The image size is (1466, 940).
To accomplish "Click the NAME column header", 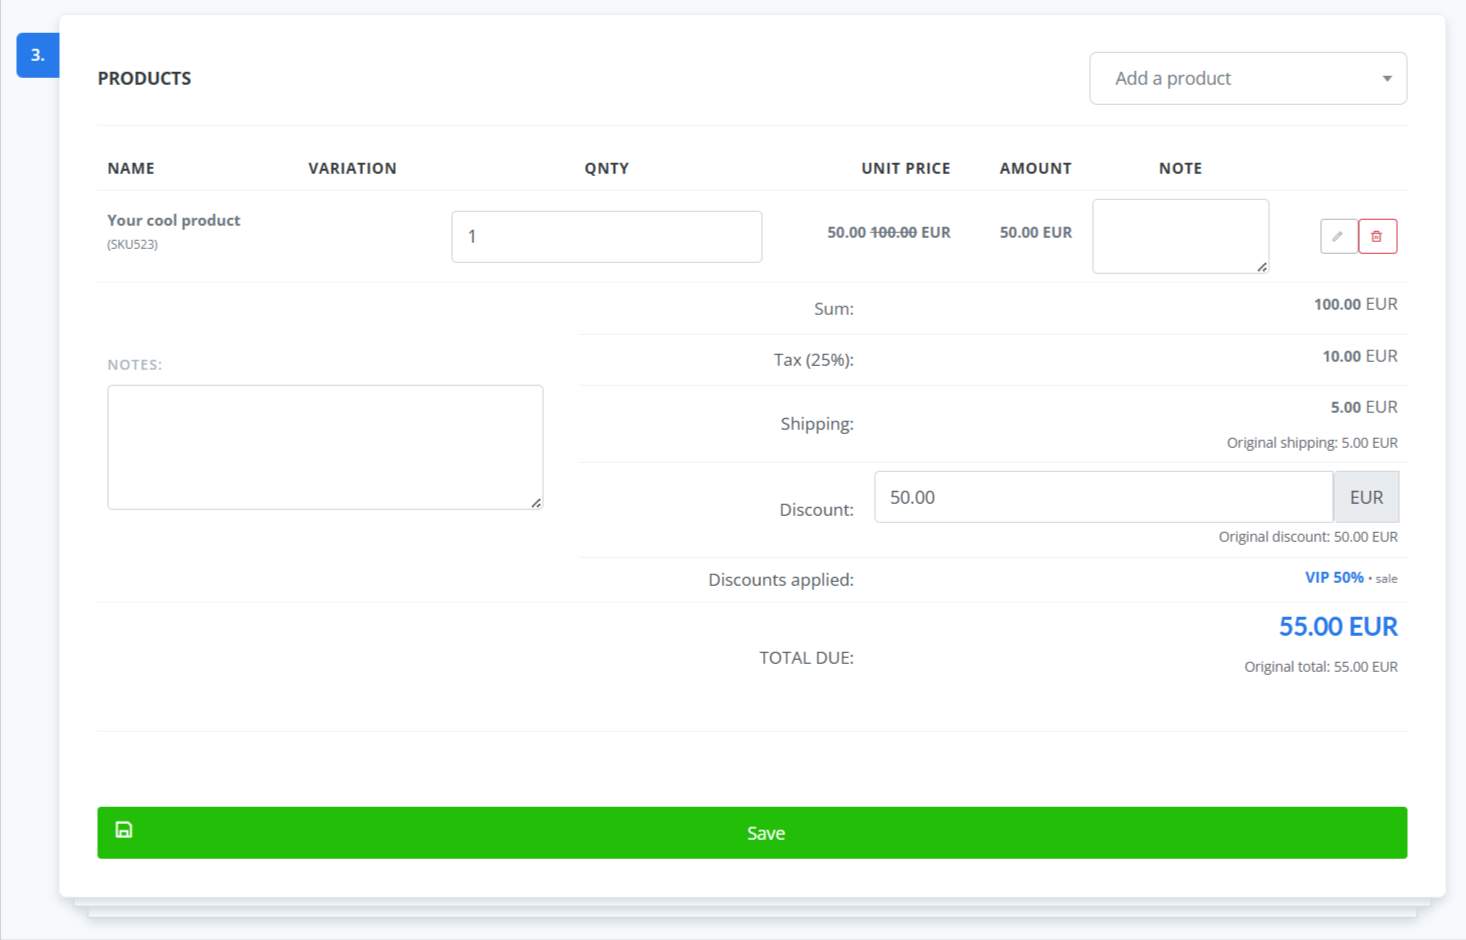I will pyautogui.click(x=131, y=168).
